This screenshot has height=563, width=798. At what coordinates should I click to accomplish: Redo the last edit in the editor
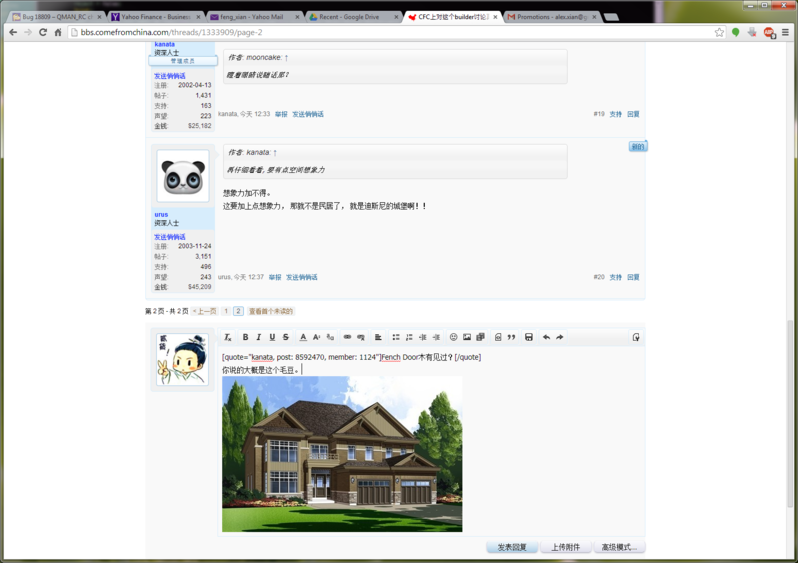(560, 337)
